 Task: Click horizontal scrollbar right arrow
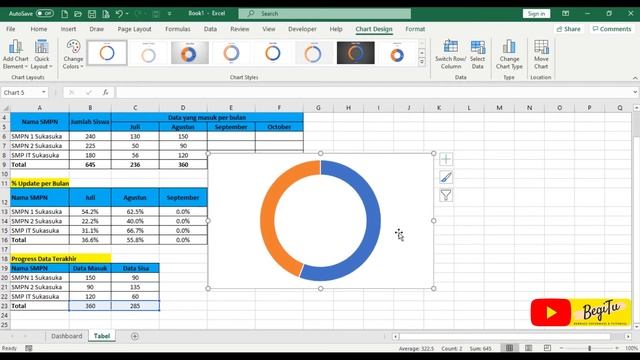click(628, 336)
